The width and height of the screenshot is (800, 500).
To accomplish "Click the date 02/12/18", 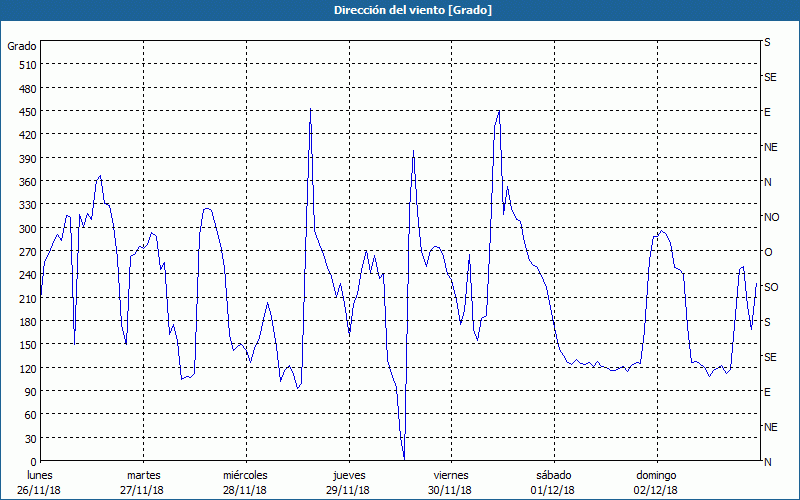I will [x=656, y=490].
